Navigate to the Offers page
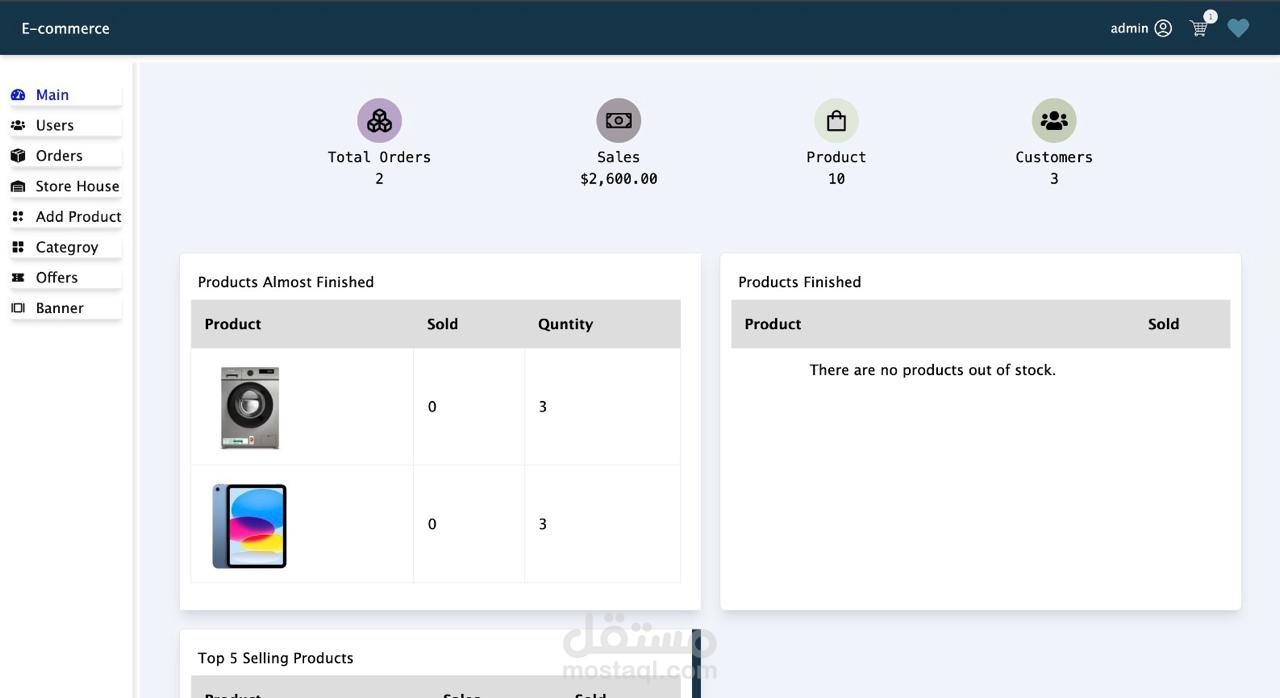Screen dimensions: 1280x698 pyautogui.click(x=57, y=278)
